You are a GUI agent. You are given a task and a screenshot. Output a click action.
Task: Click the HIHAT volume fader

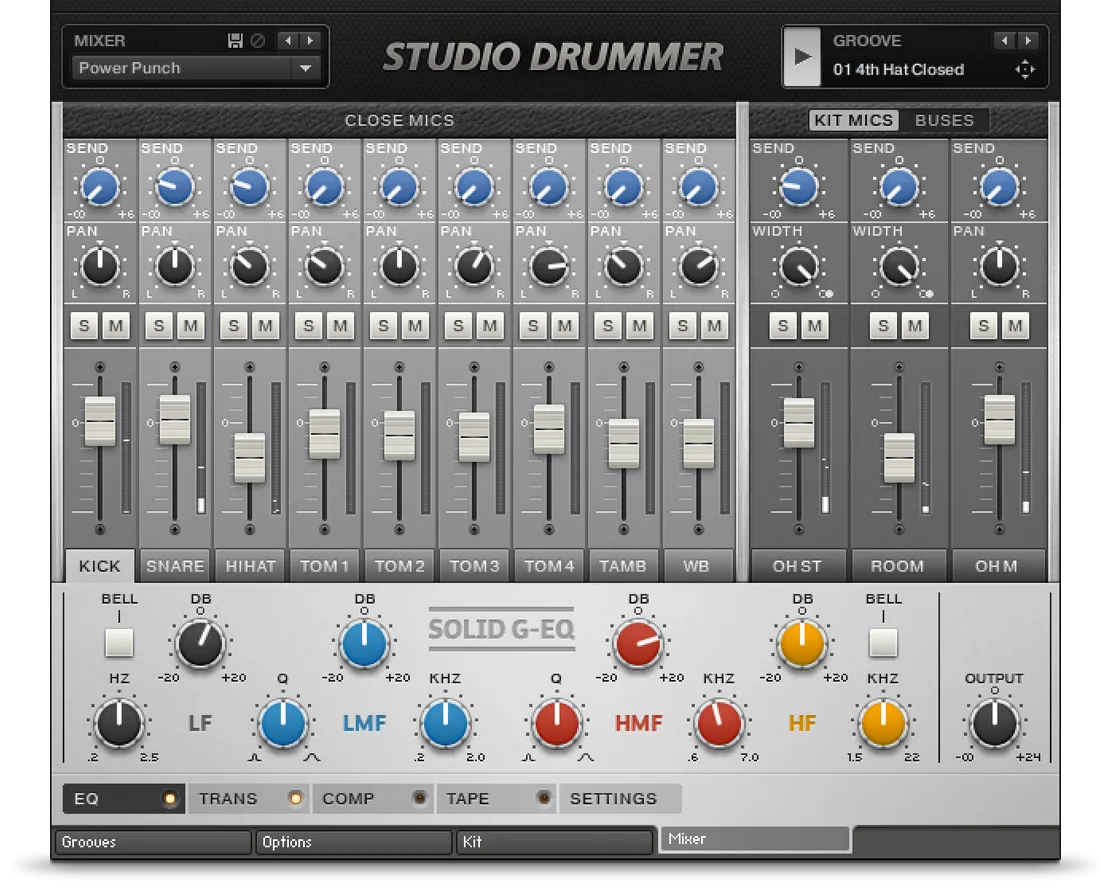pos(250,458)
